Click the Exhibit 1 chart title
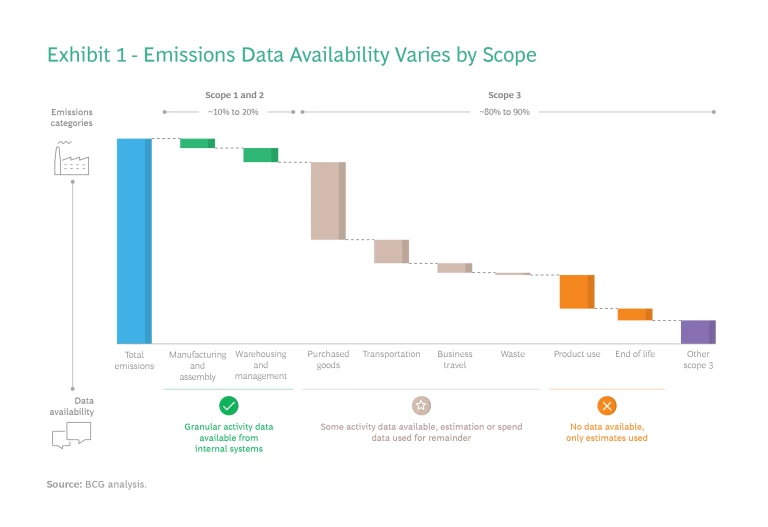Screen dimensions: 768x527 point(291,54)
